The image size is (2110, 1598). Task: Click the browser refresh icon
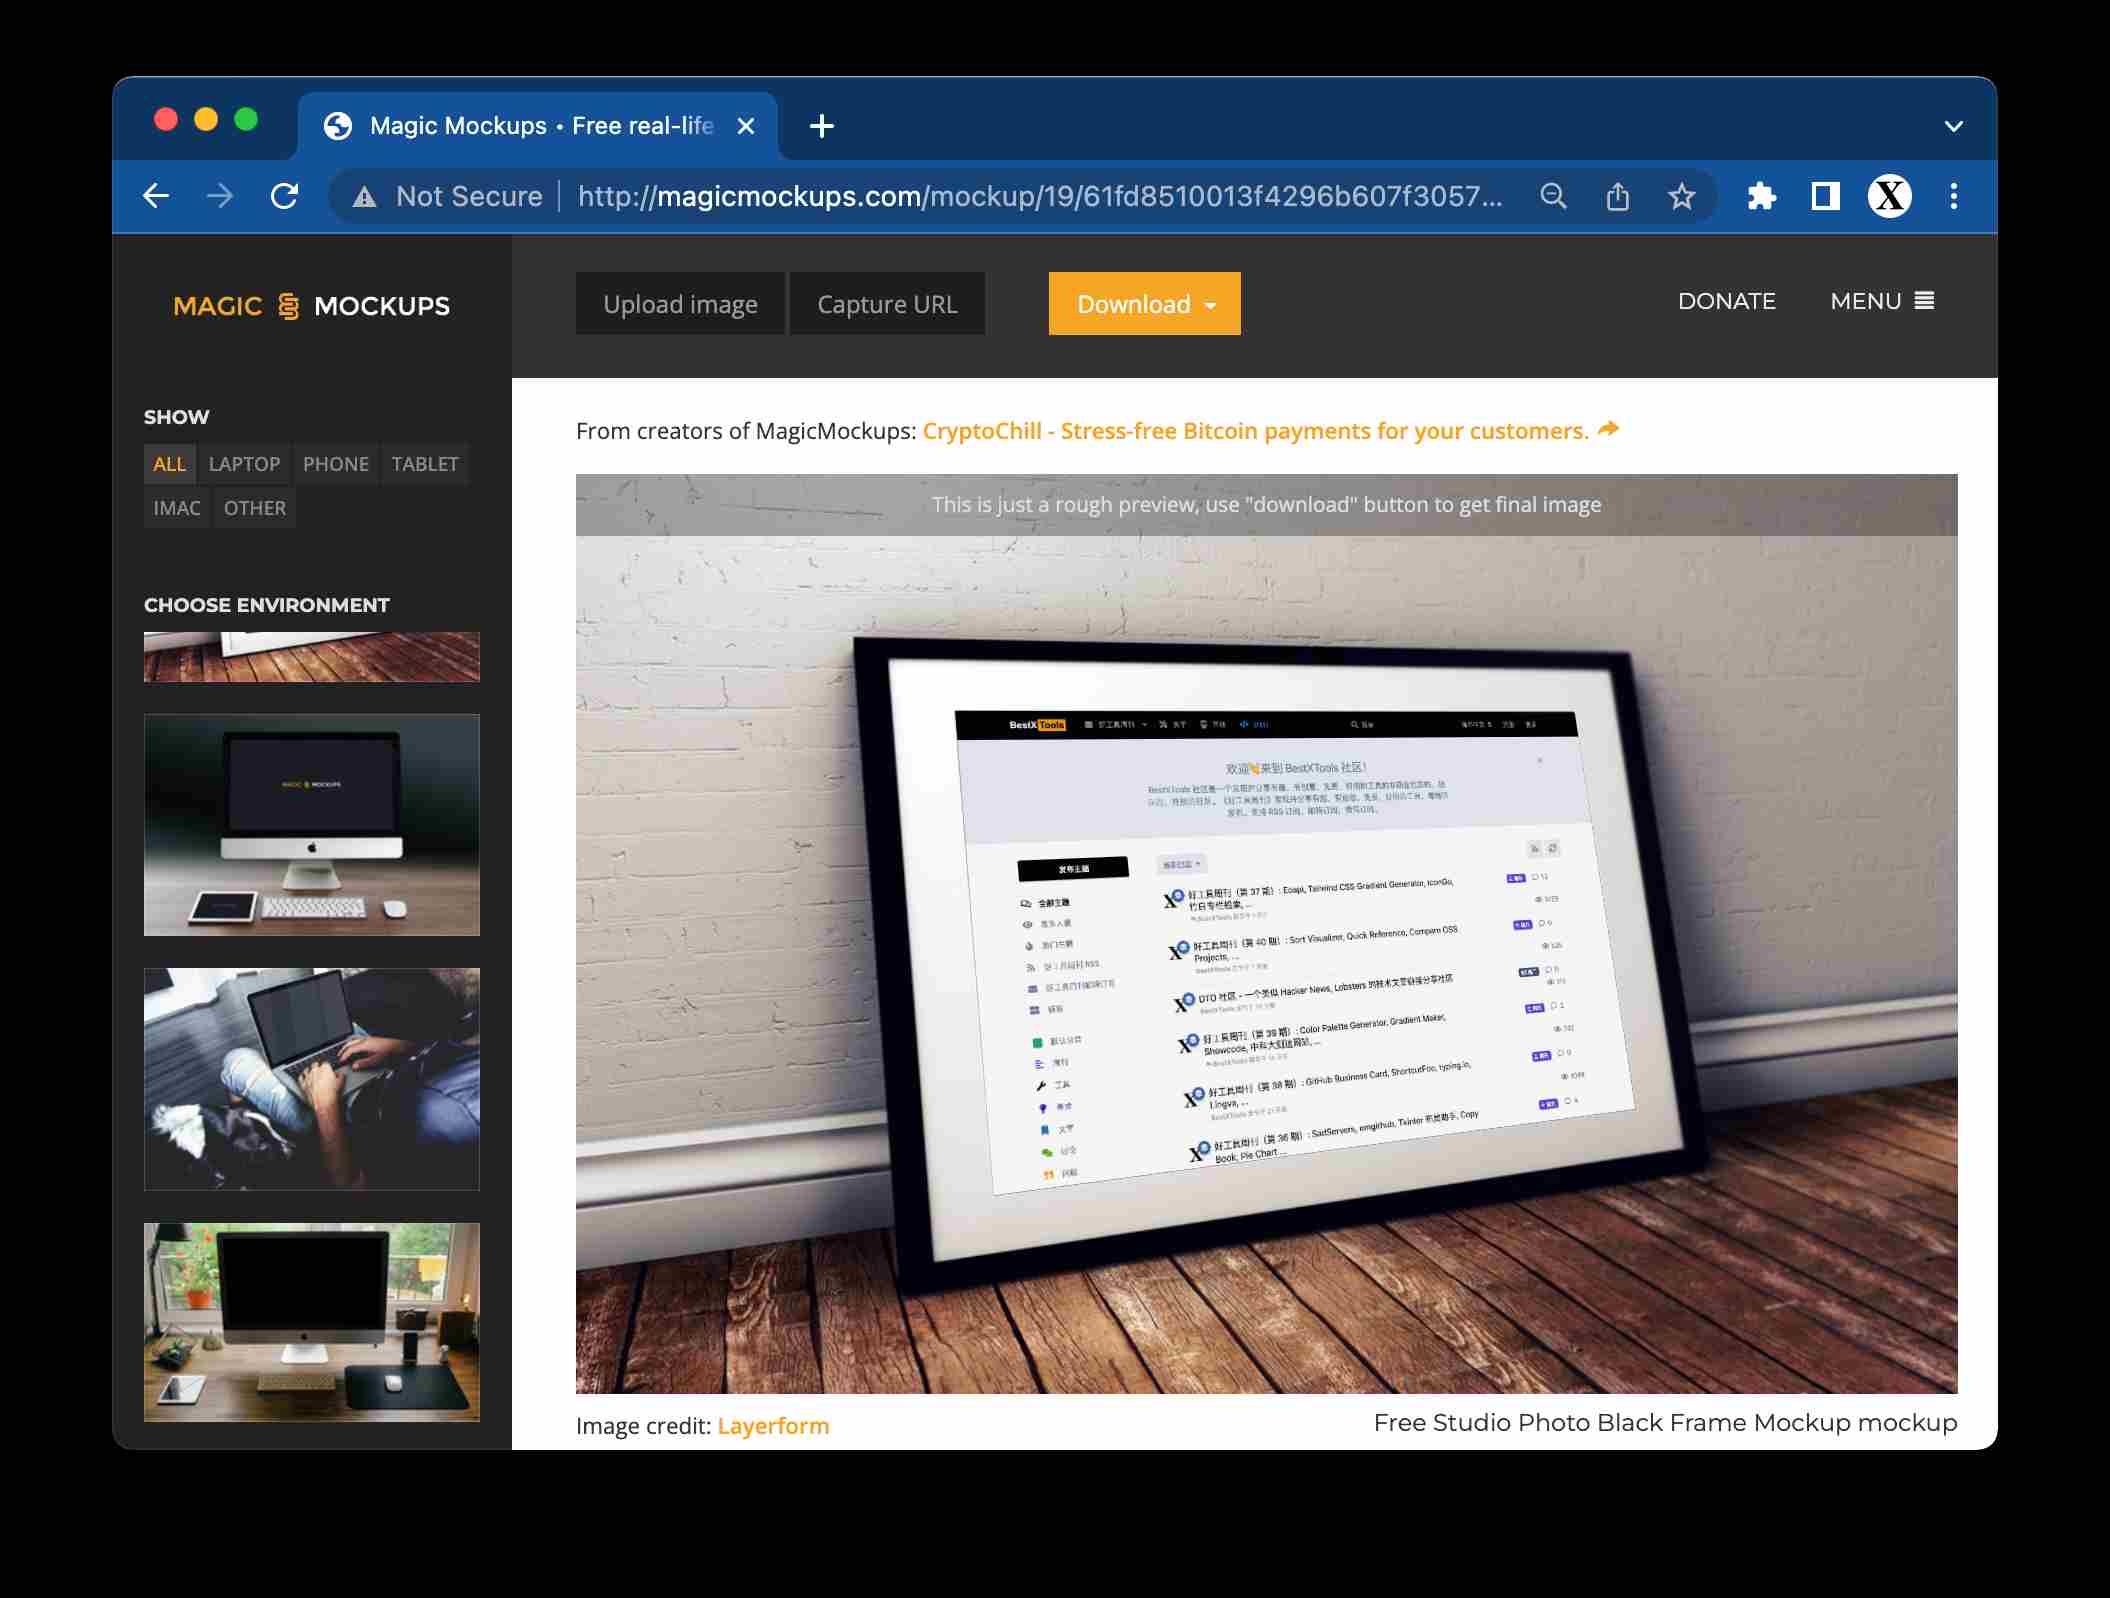(284, 195)
